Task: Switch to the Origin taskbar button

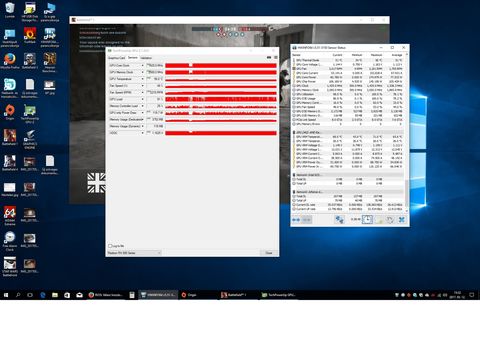Action: click(198, 295)
